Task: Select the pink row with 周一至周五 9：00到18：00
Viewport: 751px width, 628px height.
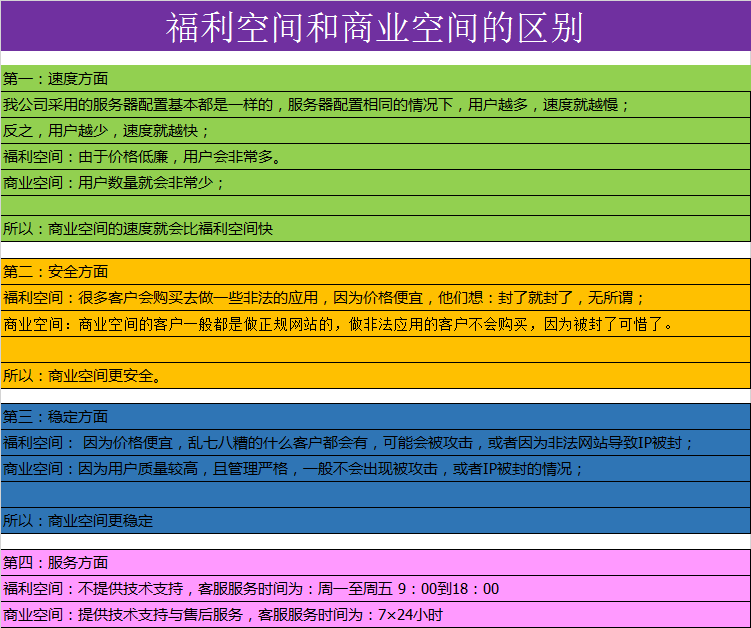Action: (x=250, y=589)
